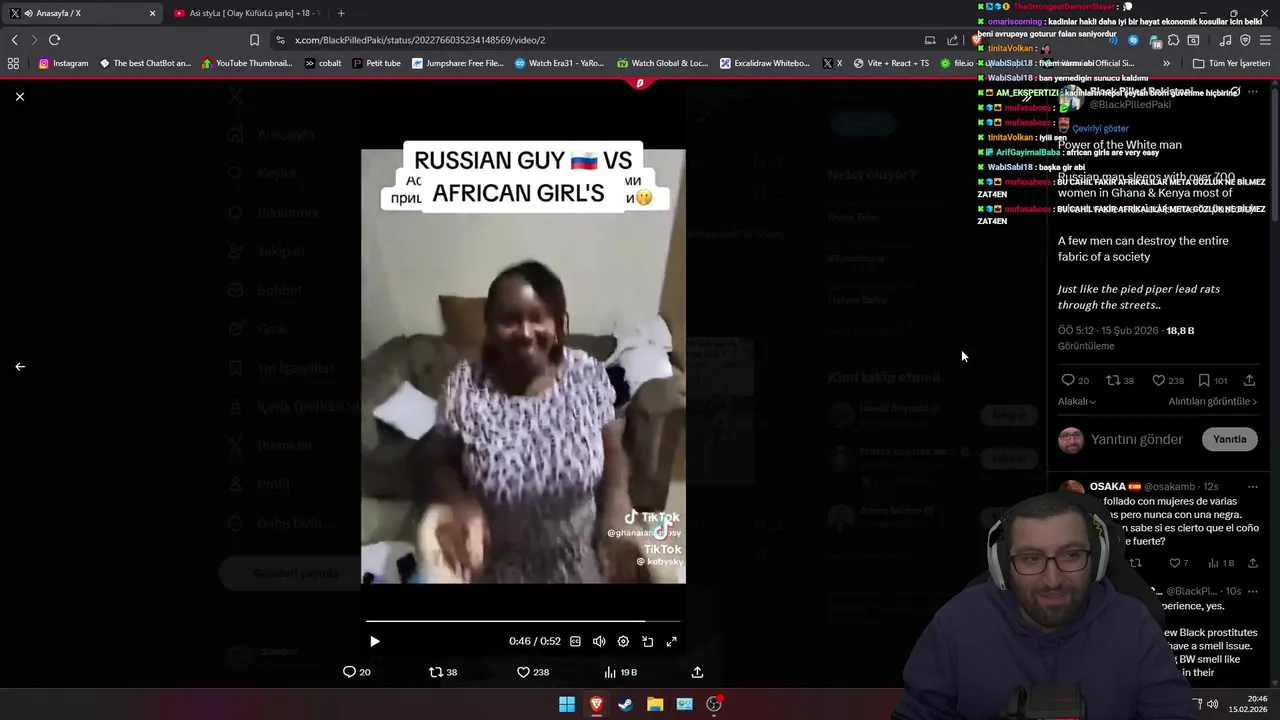The width and height of the screenshot is (1280, 720).
Task: Open the Instagram bookmark
Action: pyautogui.click(x=63, y=63)
